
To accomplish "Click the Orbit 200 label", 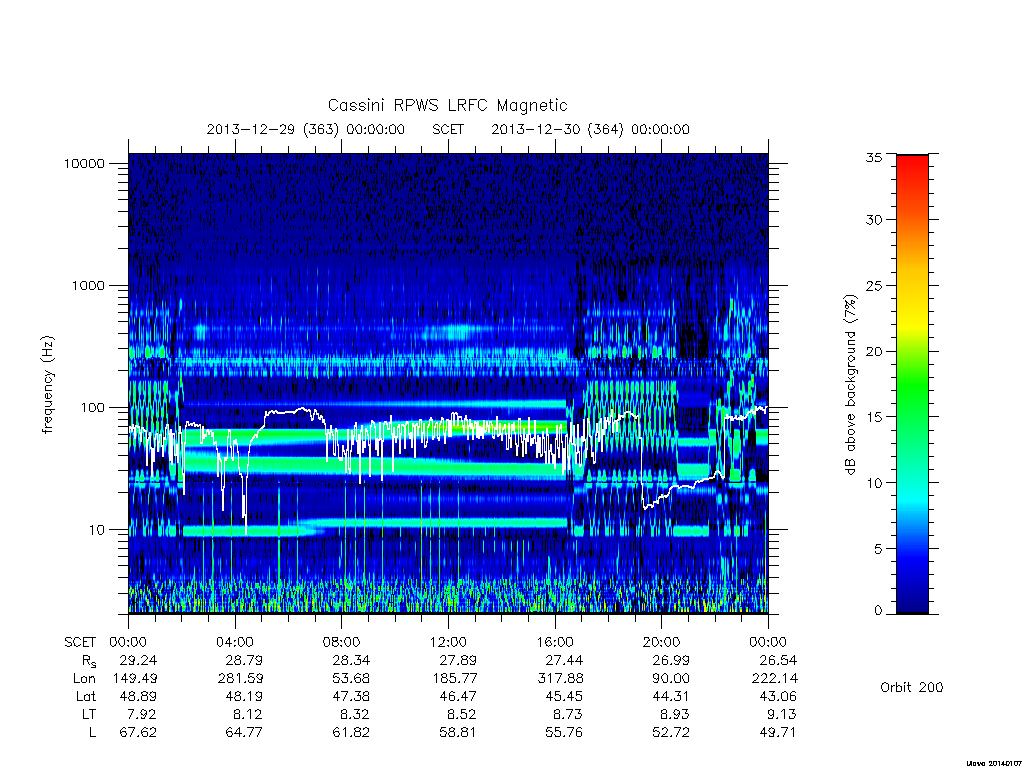I will 912,687.
